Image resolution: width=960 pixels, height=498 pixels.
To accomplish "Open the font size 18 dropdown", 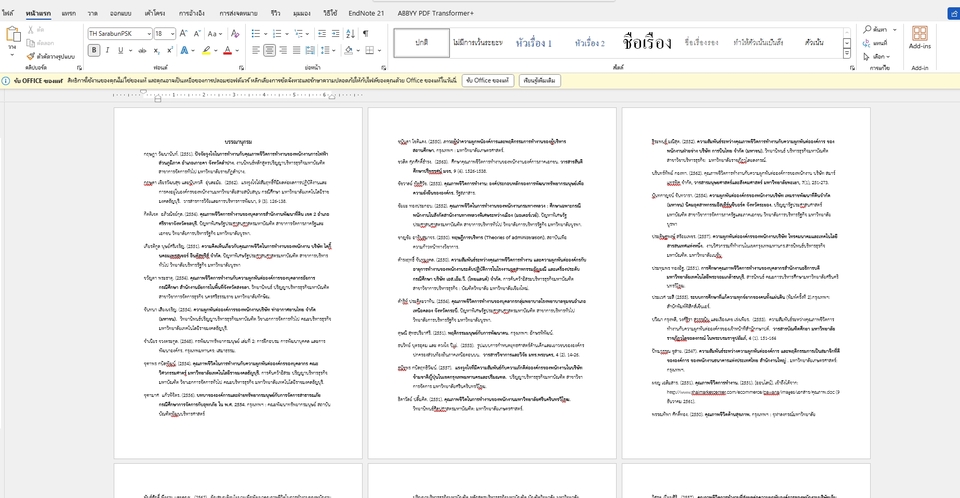I will pos(173,34).
